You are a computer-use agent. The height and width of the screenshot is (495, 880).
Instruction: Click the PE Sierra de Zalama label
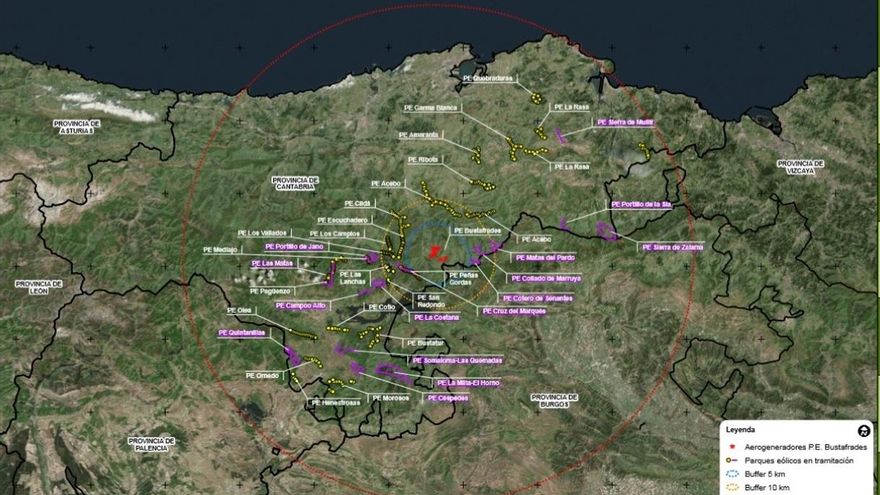672,247
